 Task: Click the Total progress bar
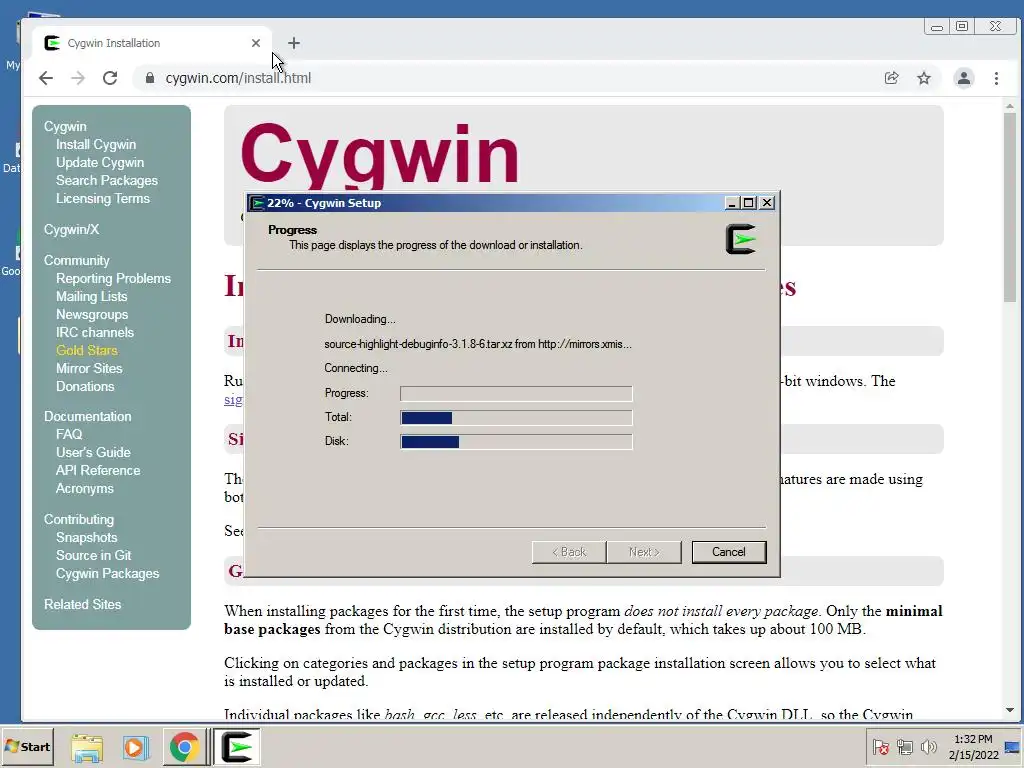click(516, 418)
